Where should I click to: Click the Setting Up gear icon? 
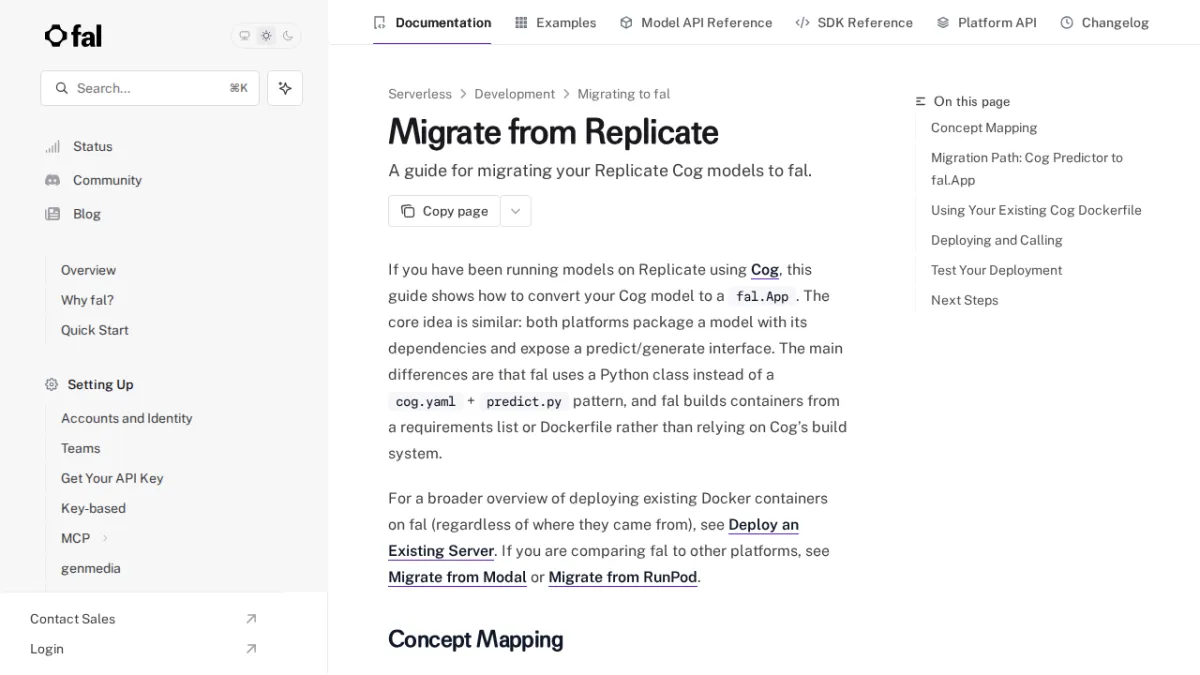point(52,384)
